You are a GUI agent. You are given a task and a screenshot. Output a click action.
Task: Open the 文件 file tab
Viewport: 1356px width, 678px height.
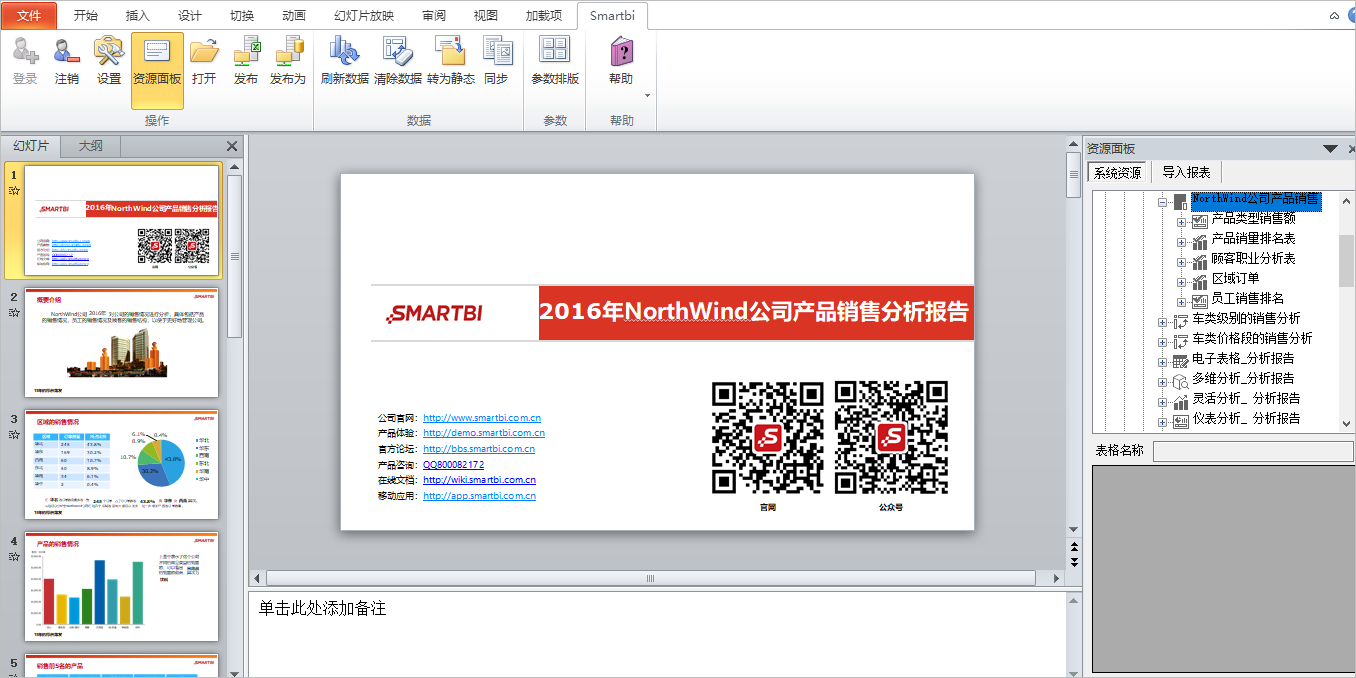point(29,16)
